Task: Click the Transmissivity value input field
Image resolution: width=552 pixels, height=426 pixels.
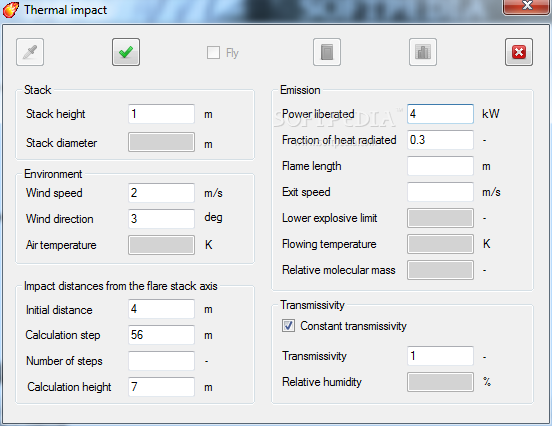Action: pos(440,356)
